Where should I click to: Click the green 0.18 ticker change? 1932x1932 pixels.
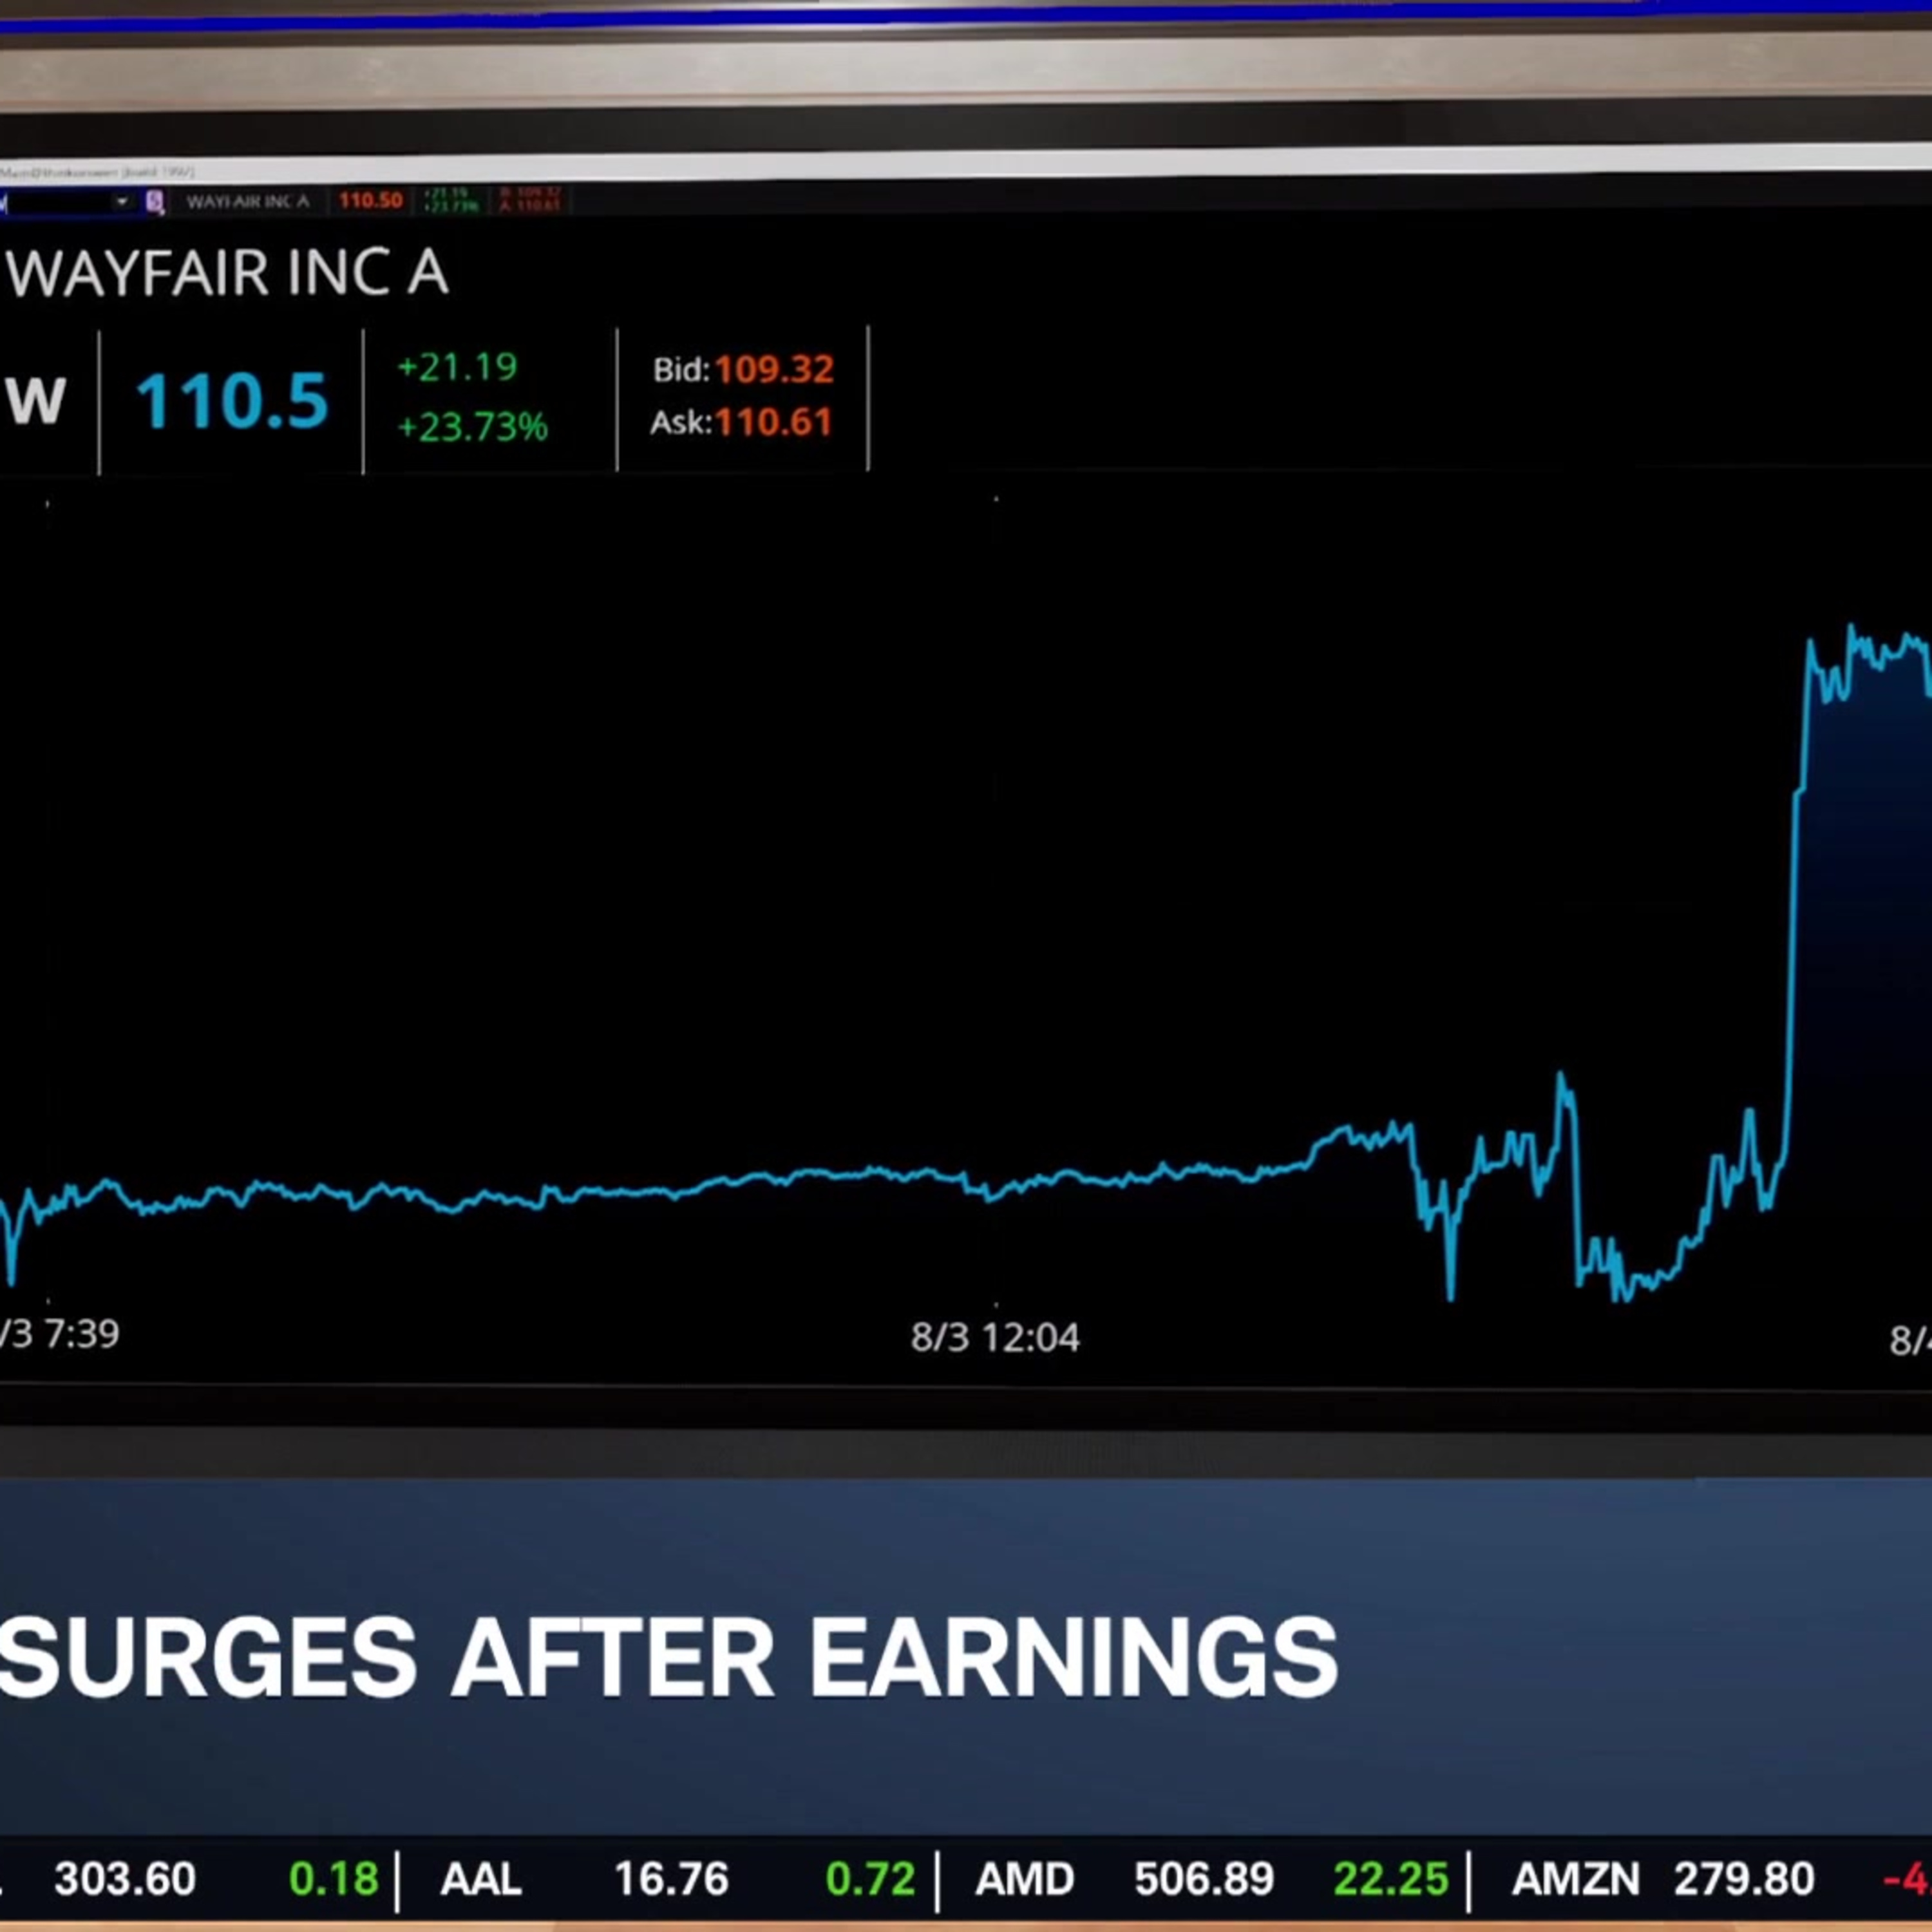click(x=334, y=1879)
